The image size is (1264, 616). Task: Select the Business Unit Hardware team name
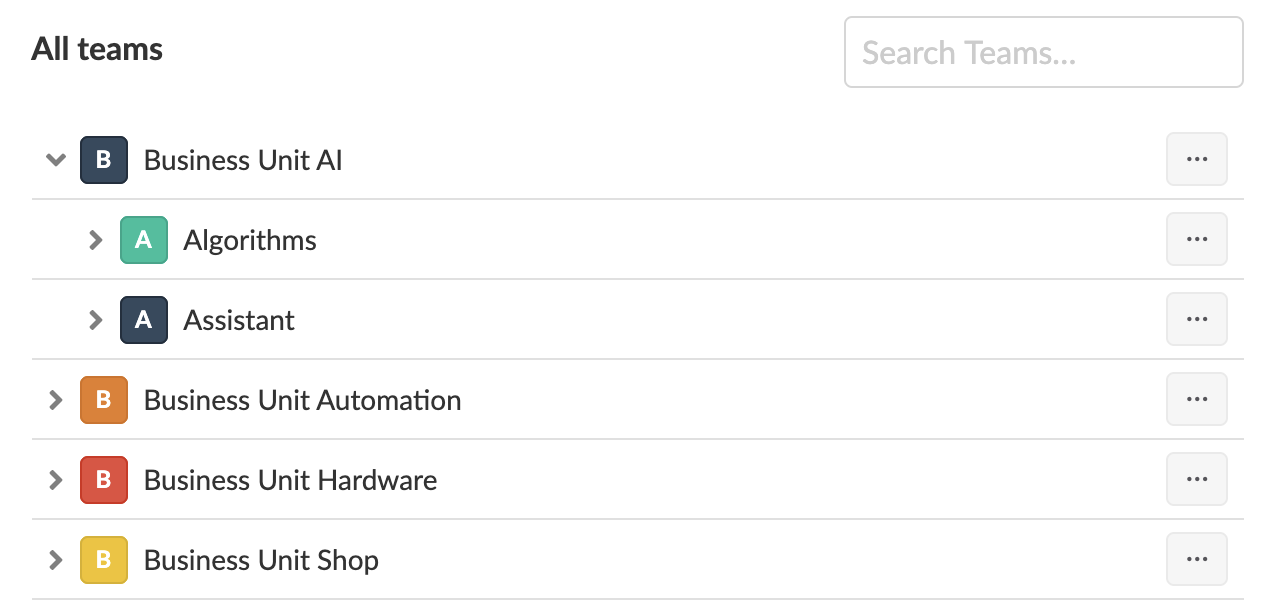point(291,480)
